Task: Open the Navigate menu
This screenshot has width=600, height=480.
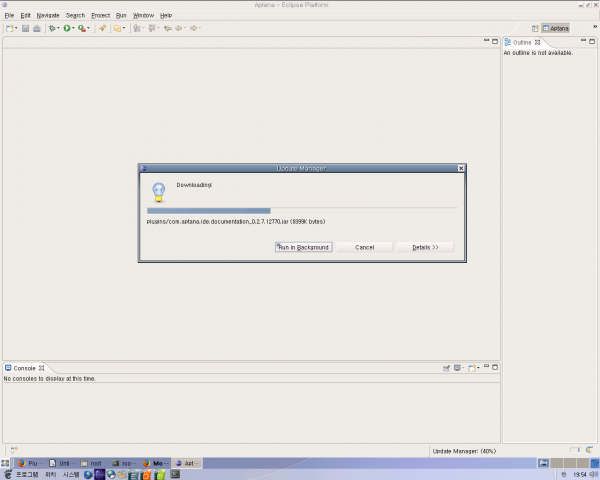Action: 48,16
